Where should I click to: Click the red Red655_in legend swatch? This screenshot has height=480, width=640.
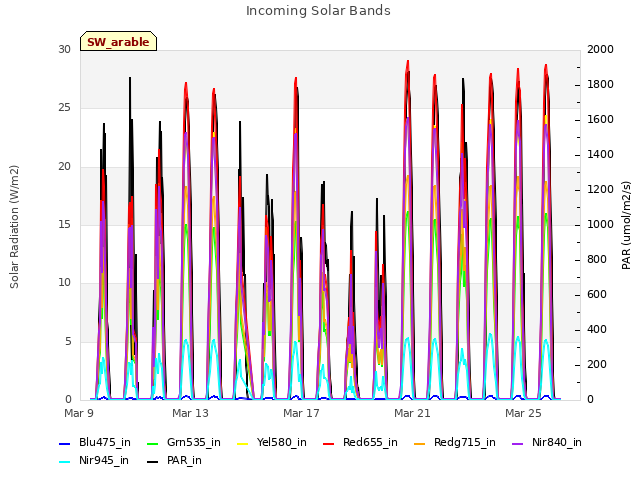[329, 444]
